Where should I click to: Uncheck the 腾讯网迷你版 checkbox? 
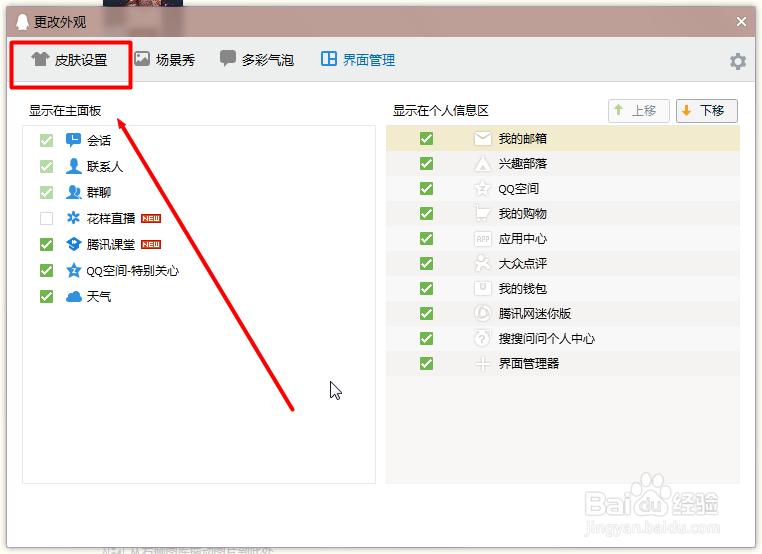[426, 313]
